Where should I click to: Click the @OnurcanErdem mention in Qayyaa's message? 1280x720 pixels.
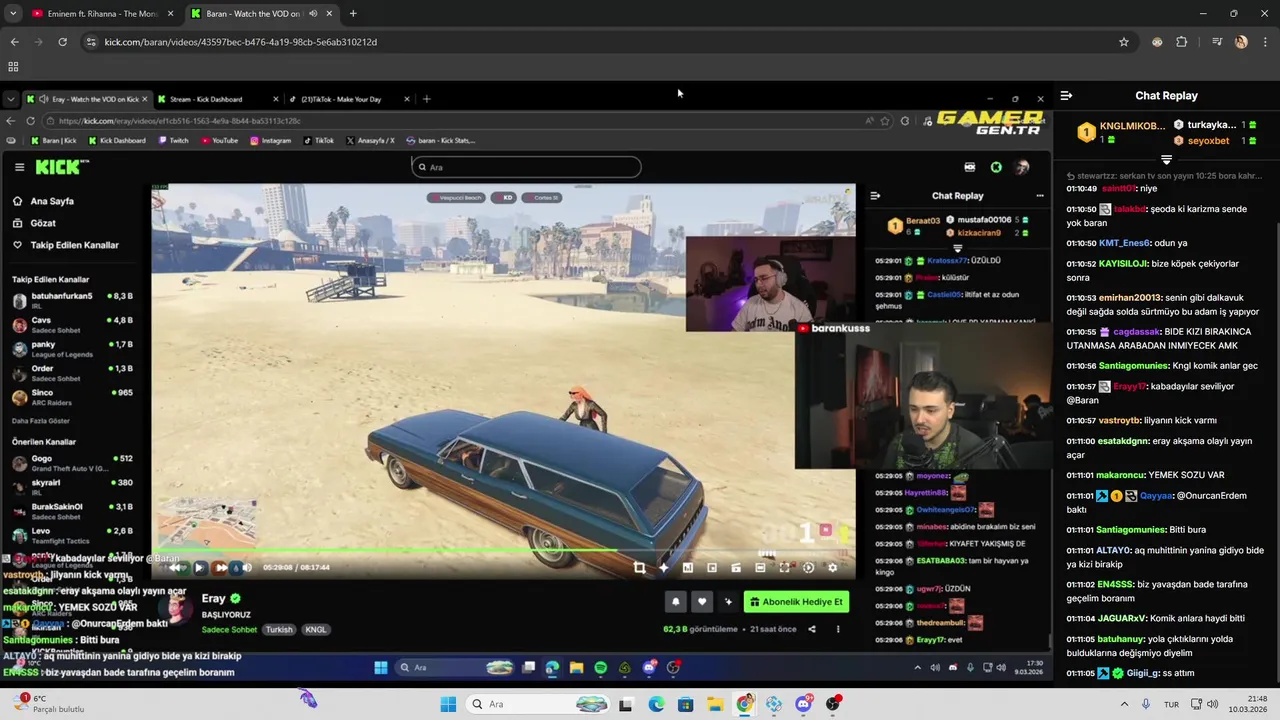click(1212, 496)
